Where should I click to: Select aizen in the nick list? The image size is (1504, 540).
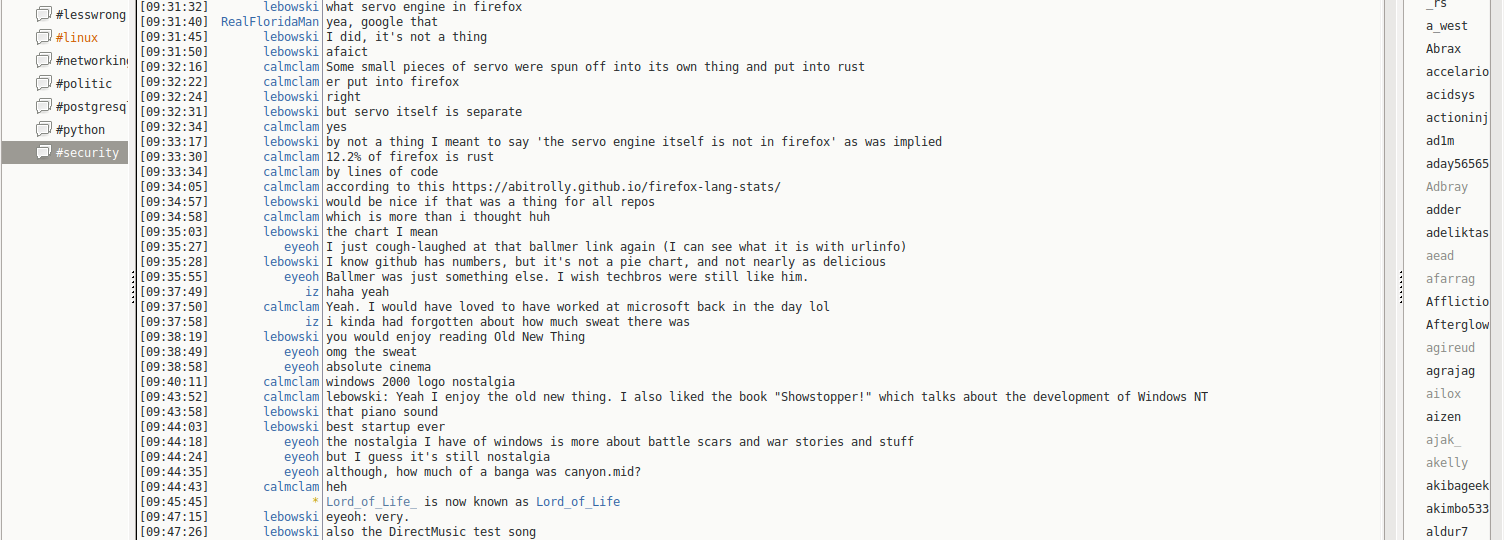click(1443, 417)
